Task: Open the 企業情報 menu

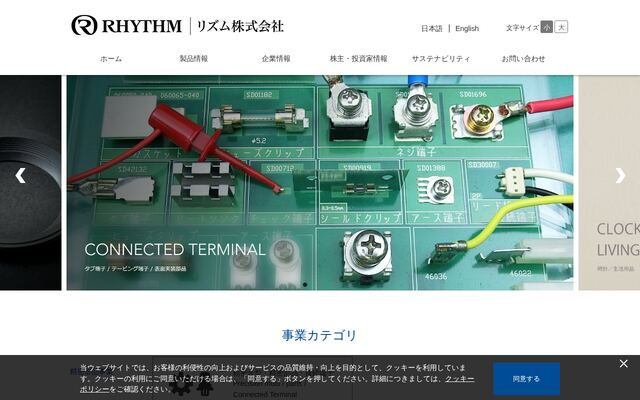Action: [x=276, y=59]
